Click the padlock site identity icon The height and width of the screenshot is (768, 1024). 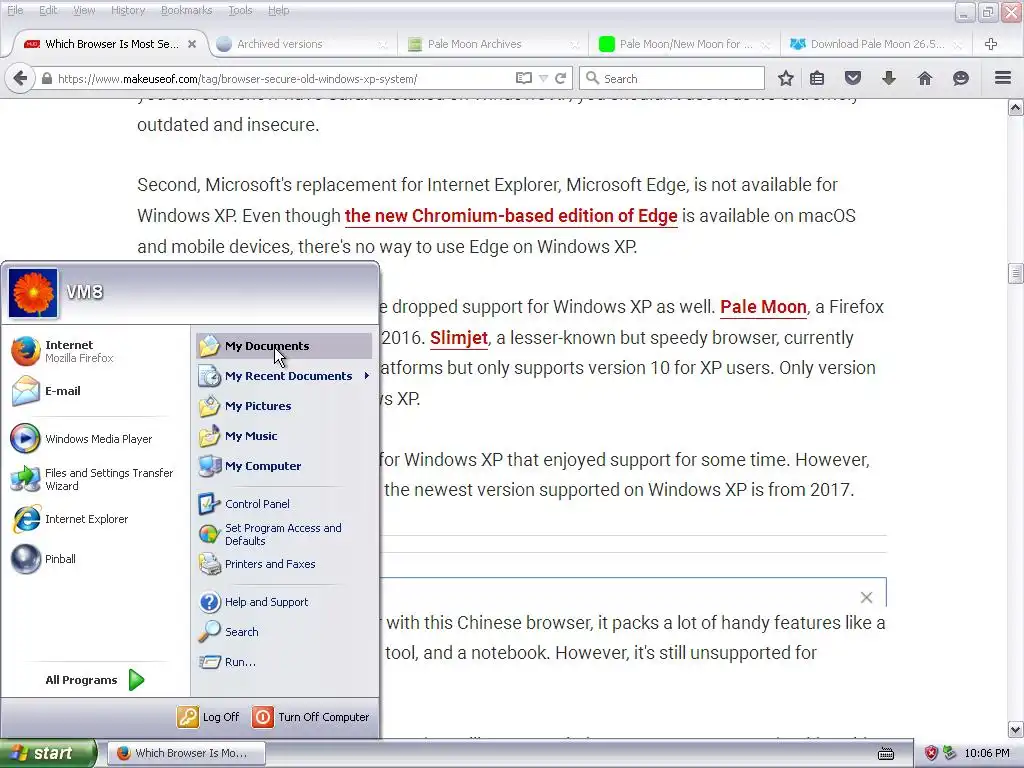point(46,78)
